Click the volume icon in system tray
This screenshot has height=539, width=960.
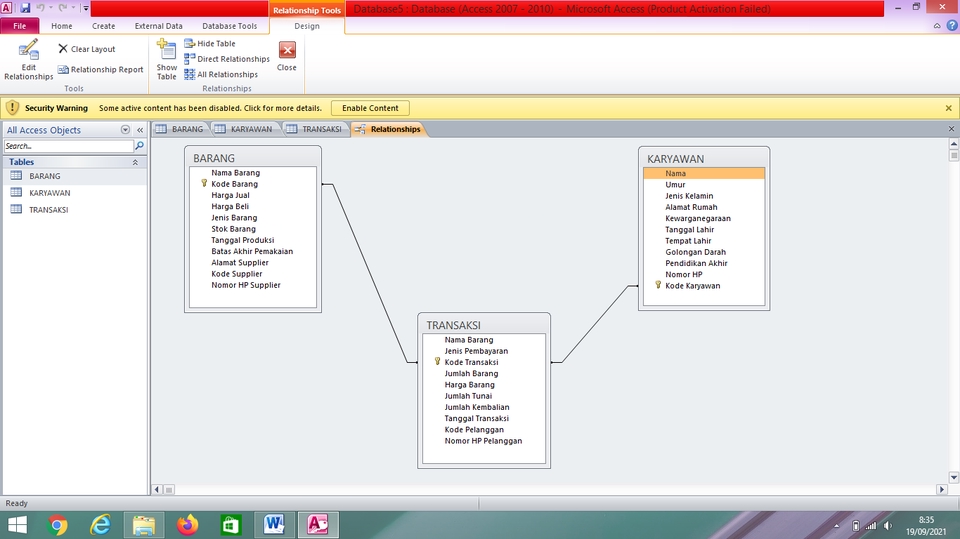point(888,526)
